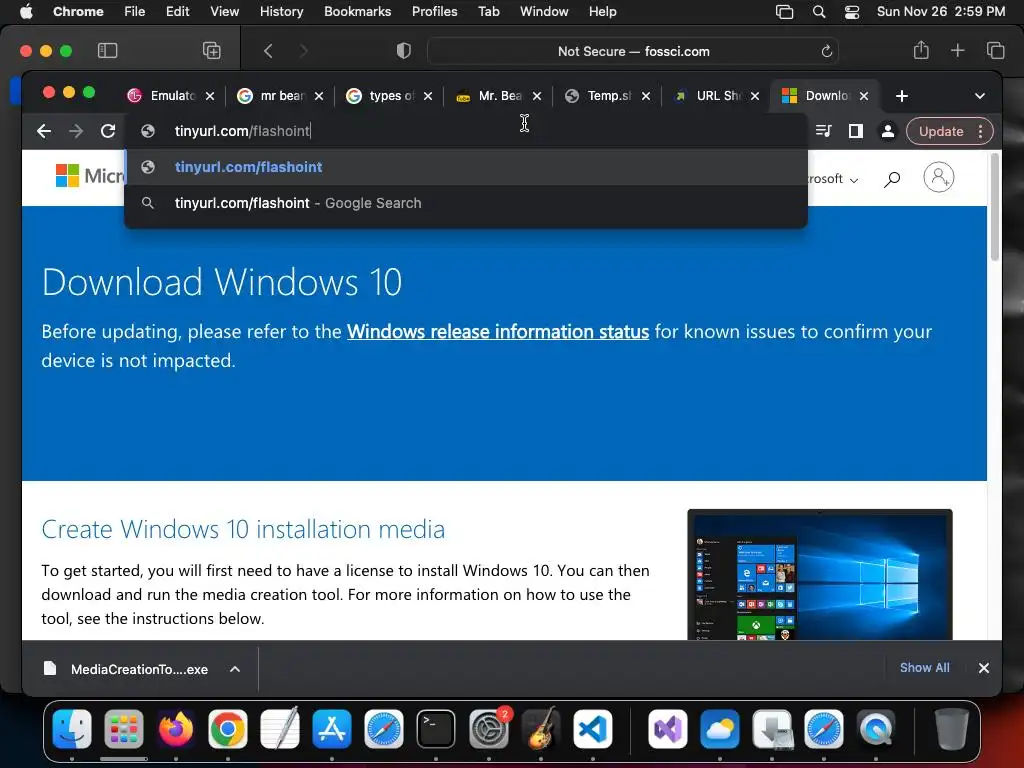Open App Store from the Dock
The width and height of the screenshot is (1024, 768).
[332, 729]
